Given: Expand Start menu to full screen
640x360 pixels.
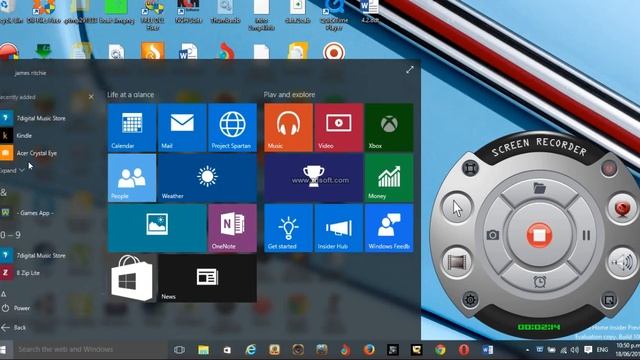Looking at the screenshot, I should coord(410,70).
